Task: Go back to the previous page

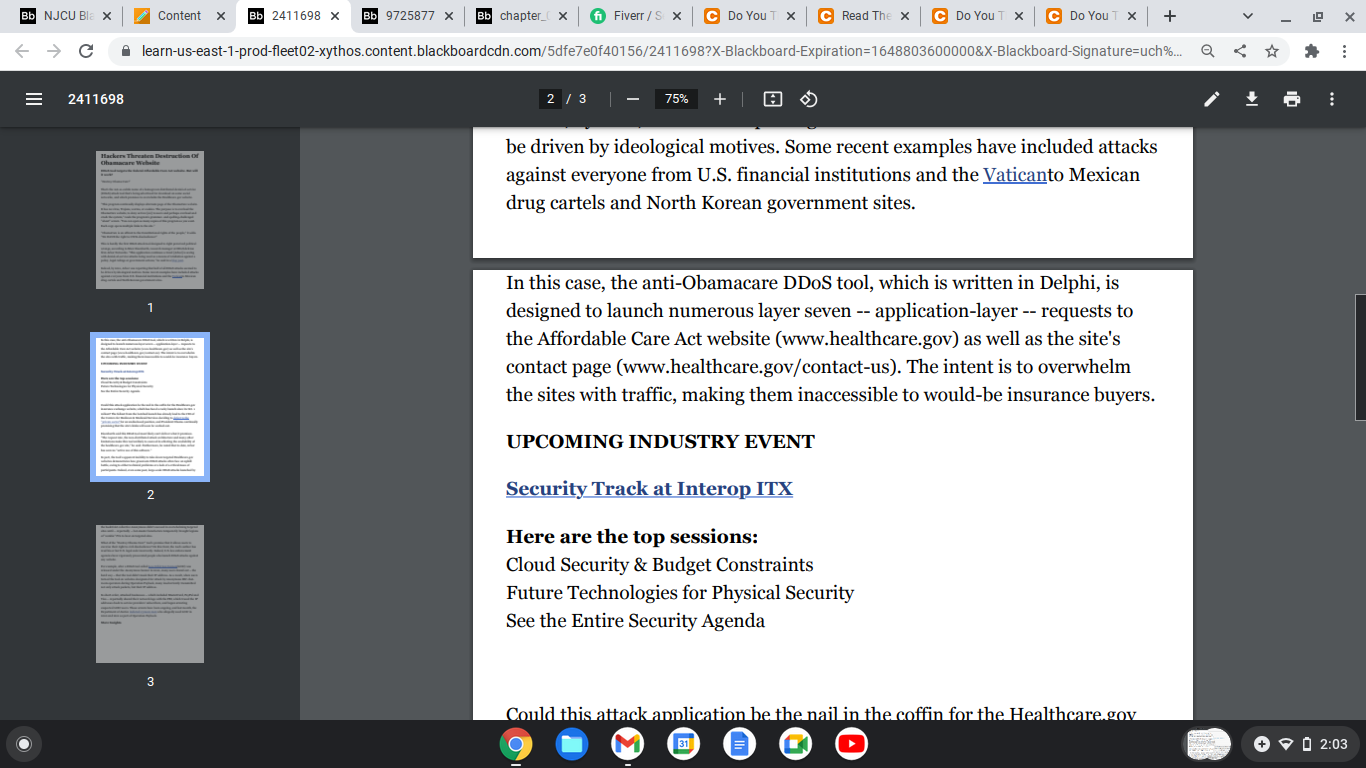Action: [x=22, y=51]
